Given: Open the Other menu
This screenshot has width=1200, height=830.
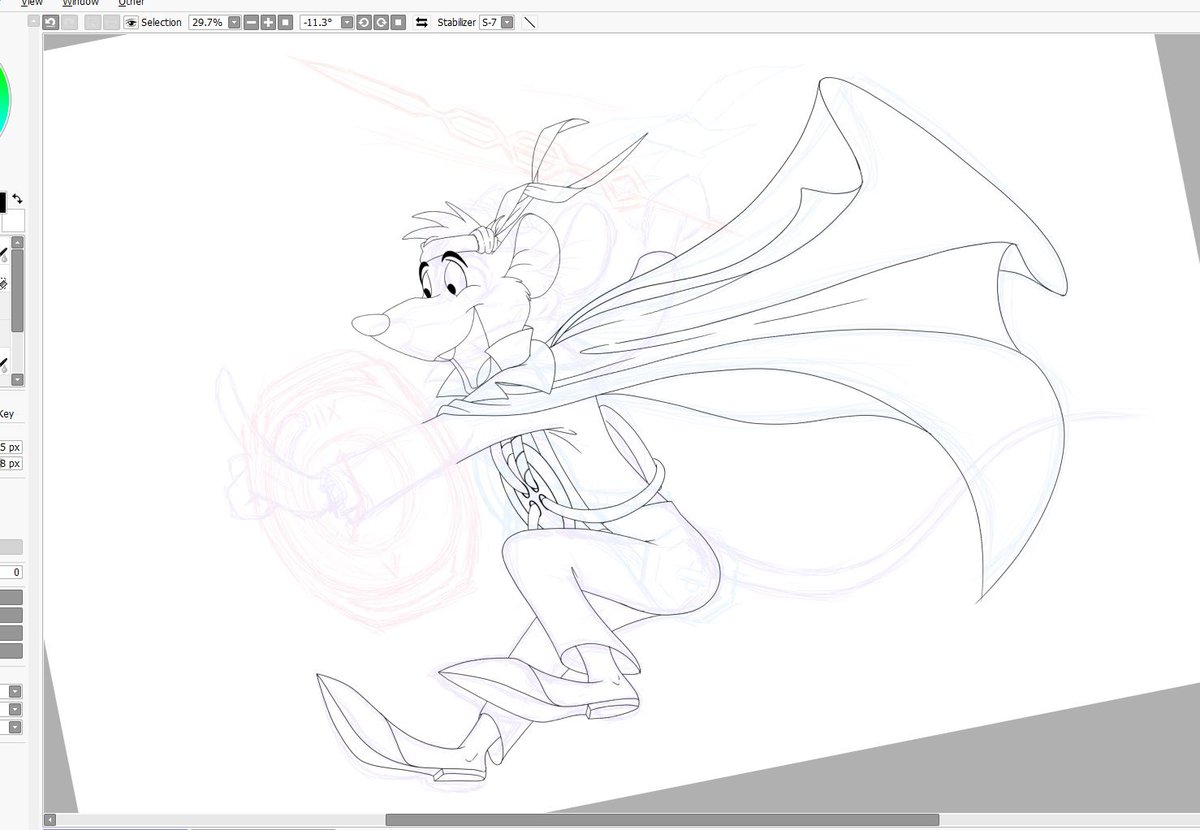Looking at the screenshot, I should [x=131, y=3].
